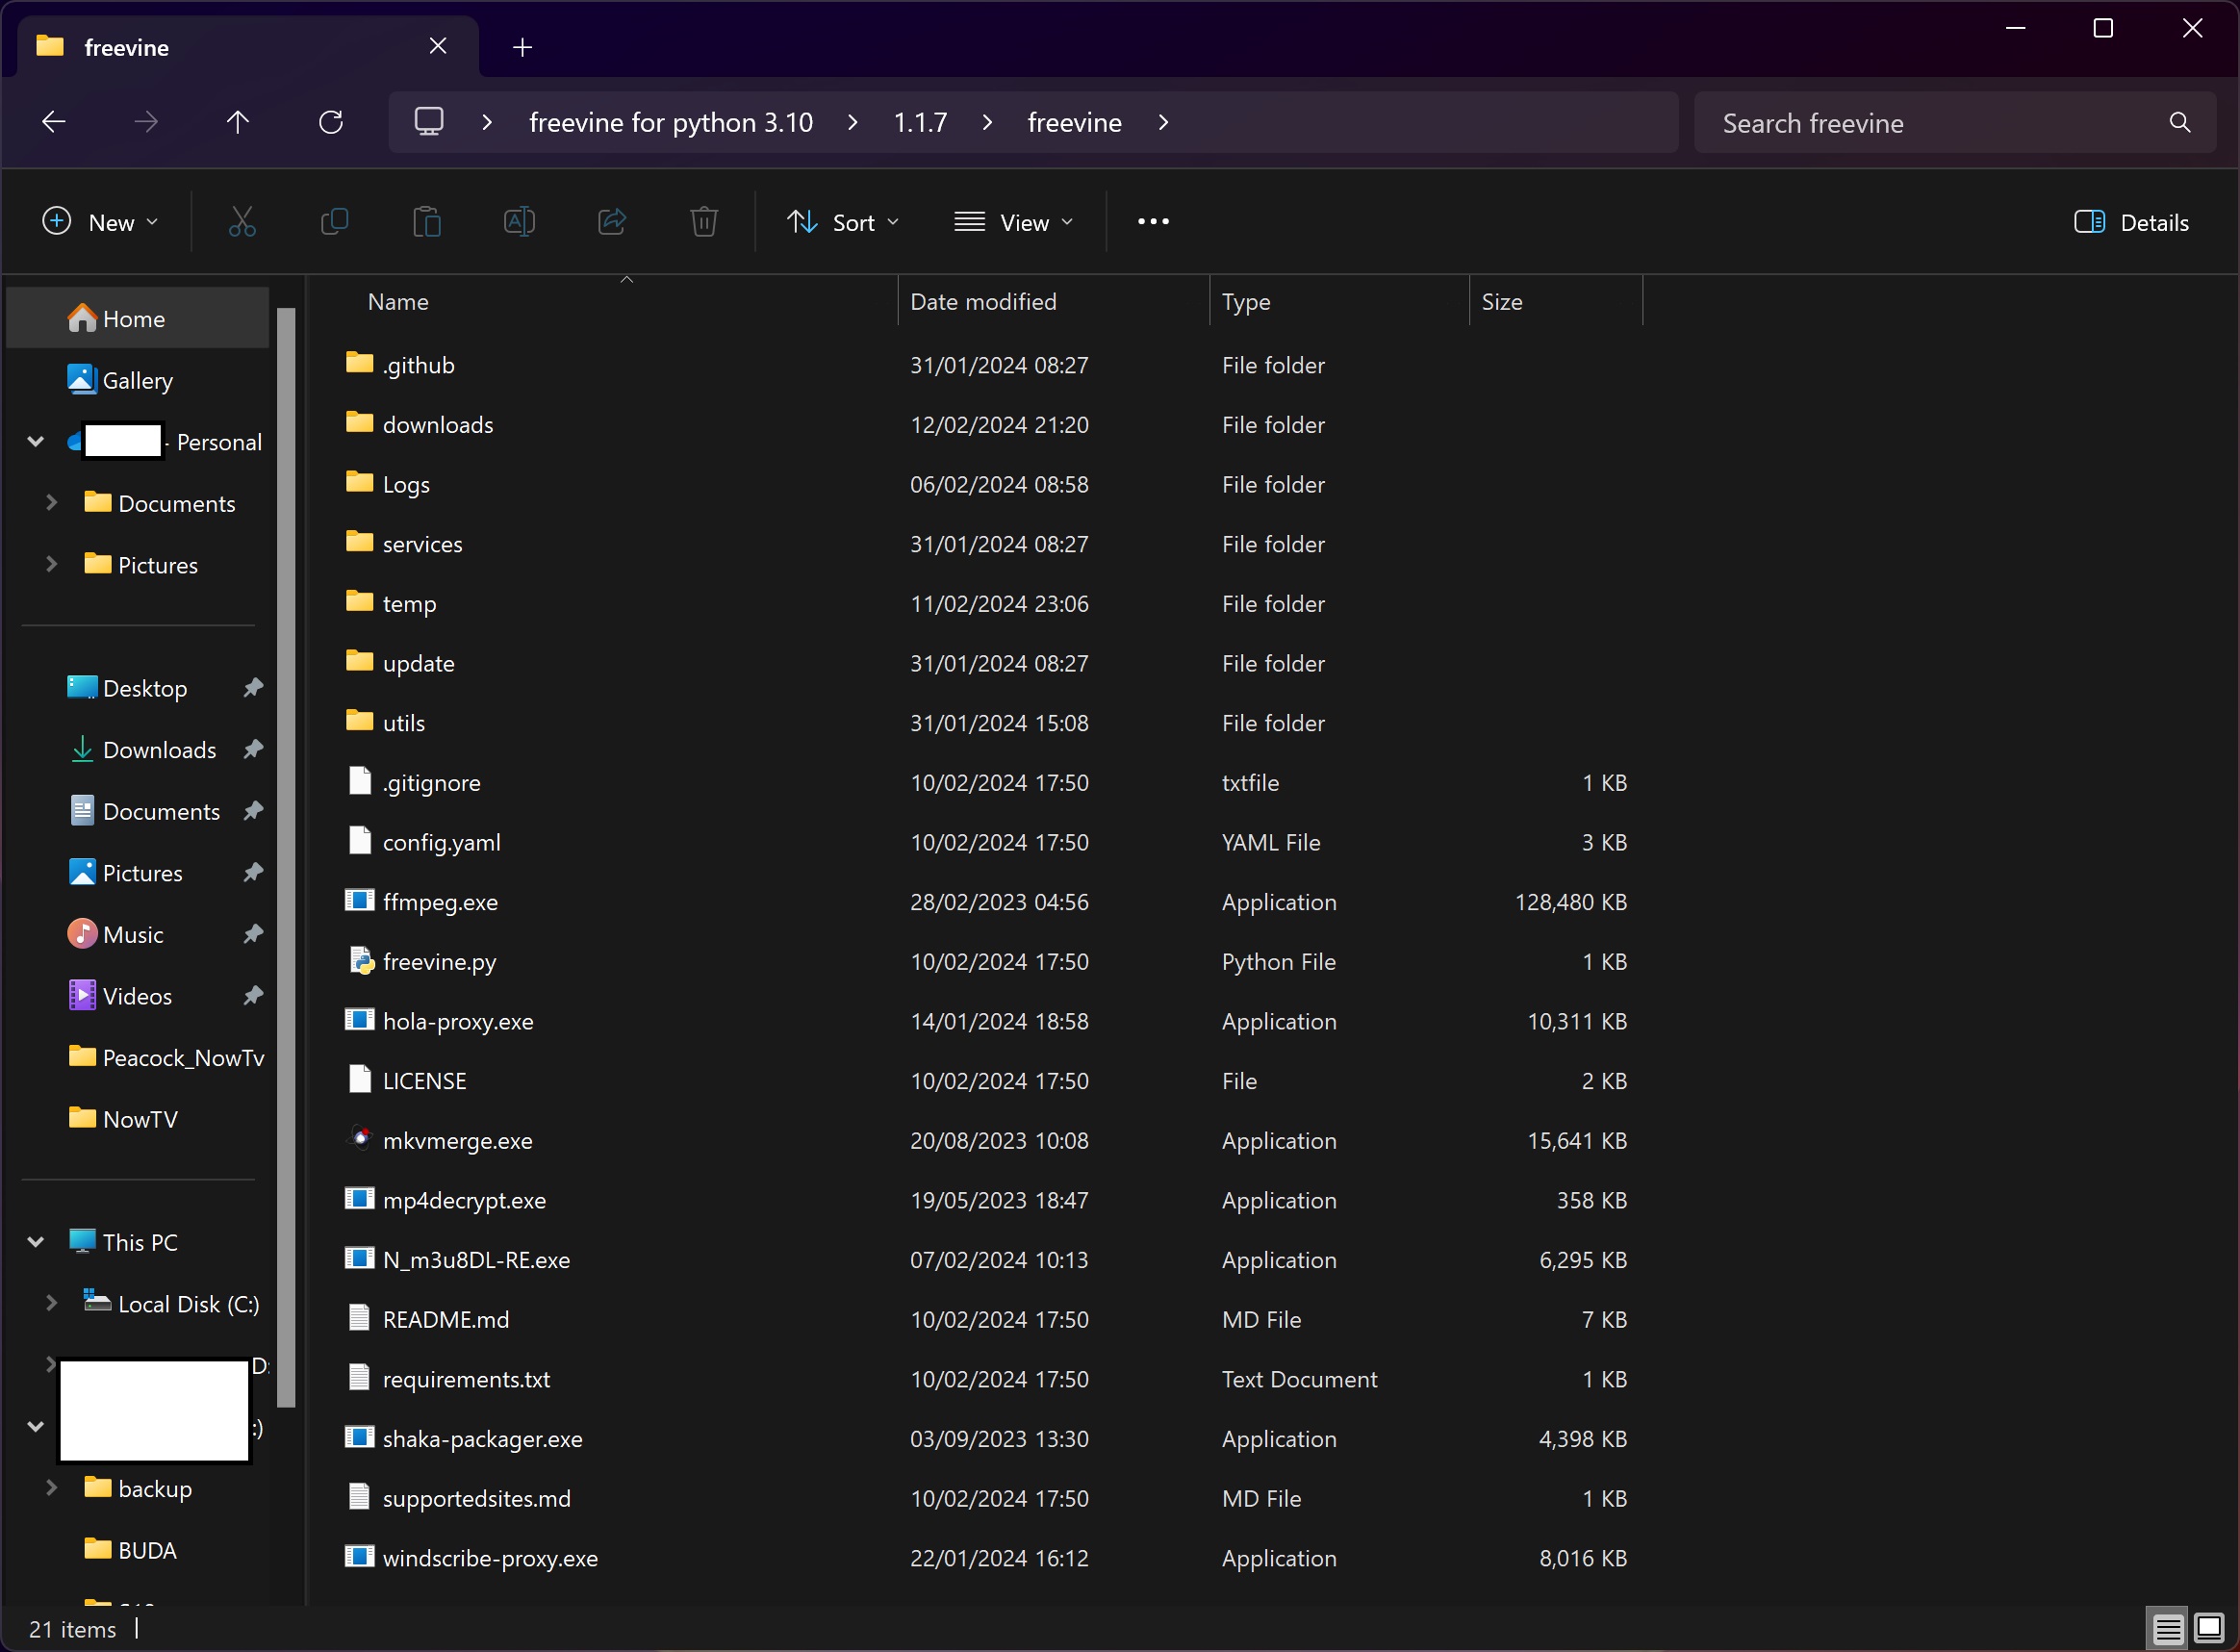Click the Paste clipboard icon

[x=427, y=222]
